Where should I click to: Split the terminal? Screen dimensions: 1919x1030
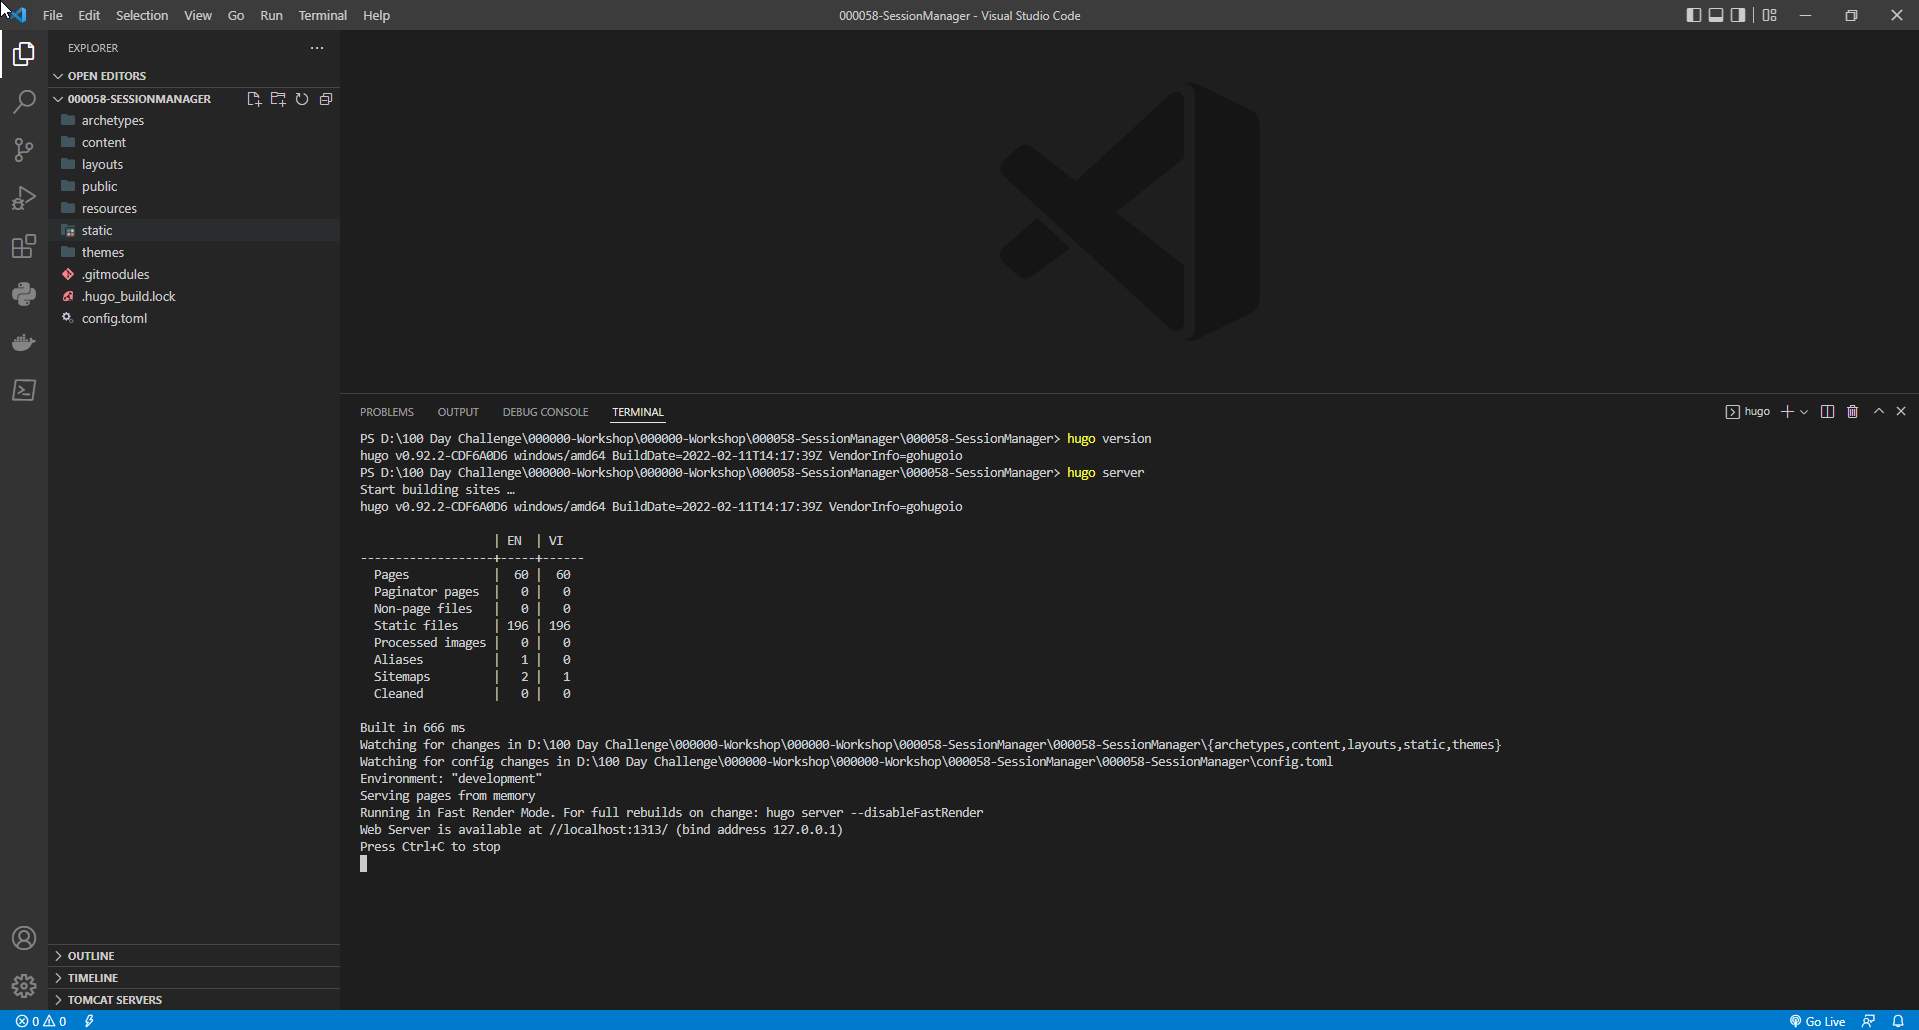point(1827,412)
